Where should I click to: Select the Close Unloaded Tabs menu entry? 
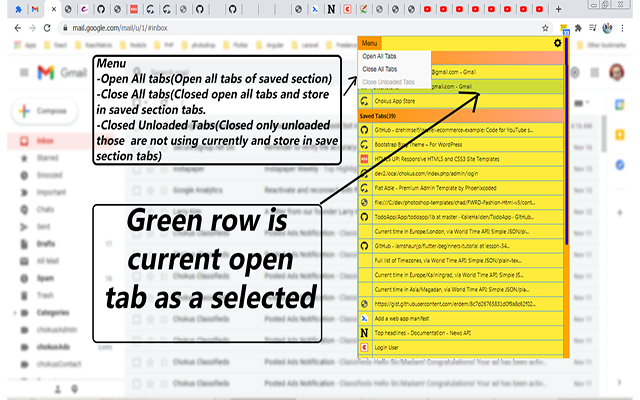388,82
